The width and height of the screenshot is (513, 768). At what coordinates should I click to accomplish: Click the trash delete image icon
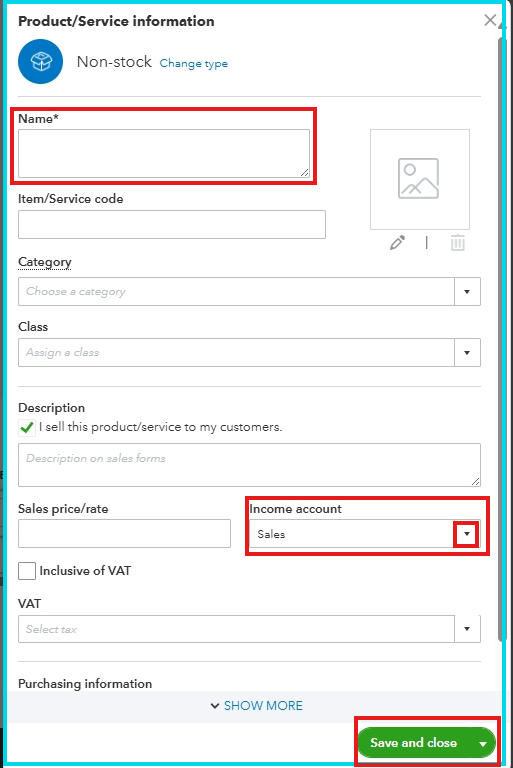(458, 242)
